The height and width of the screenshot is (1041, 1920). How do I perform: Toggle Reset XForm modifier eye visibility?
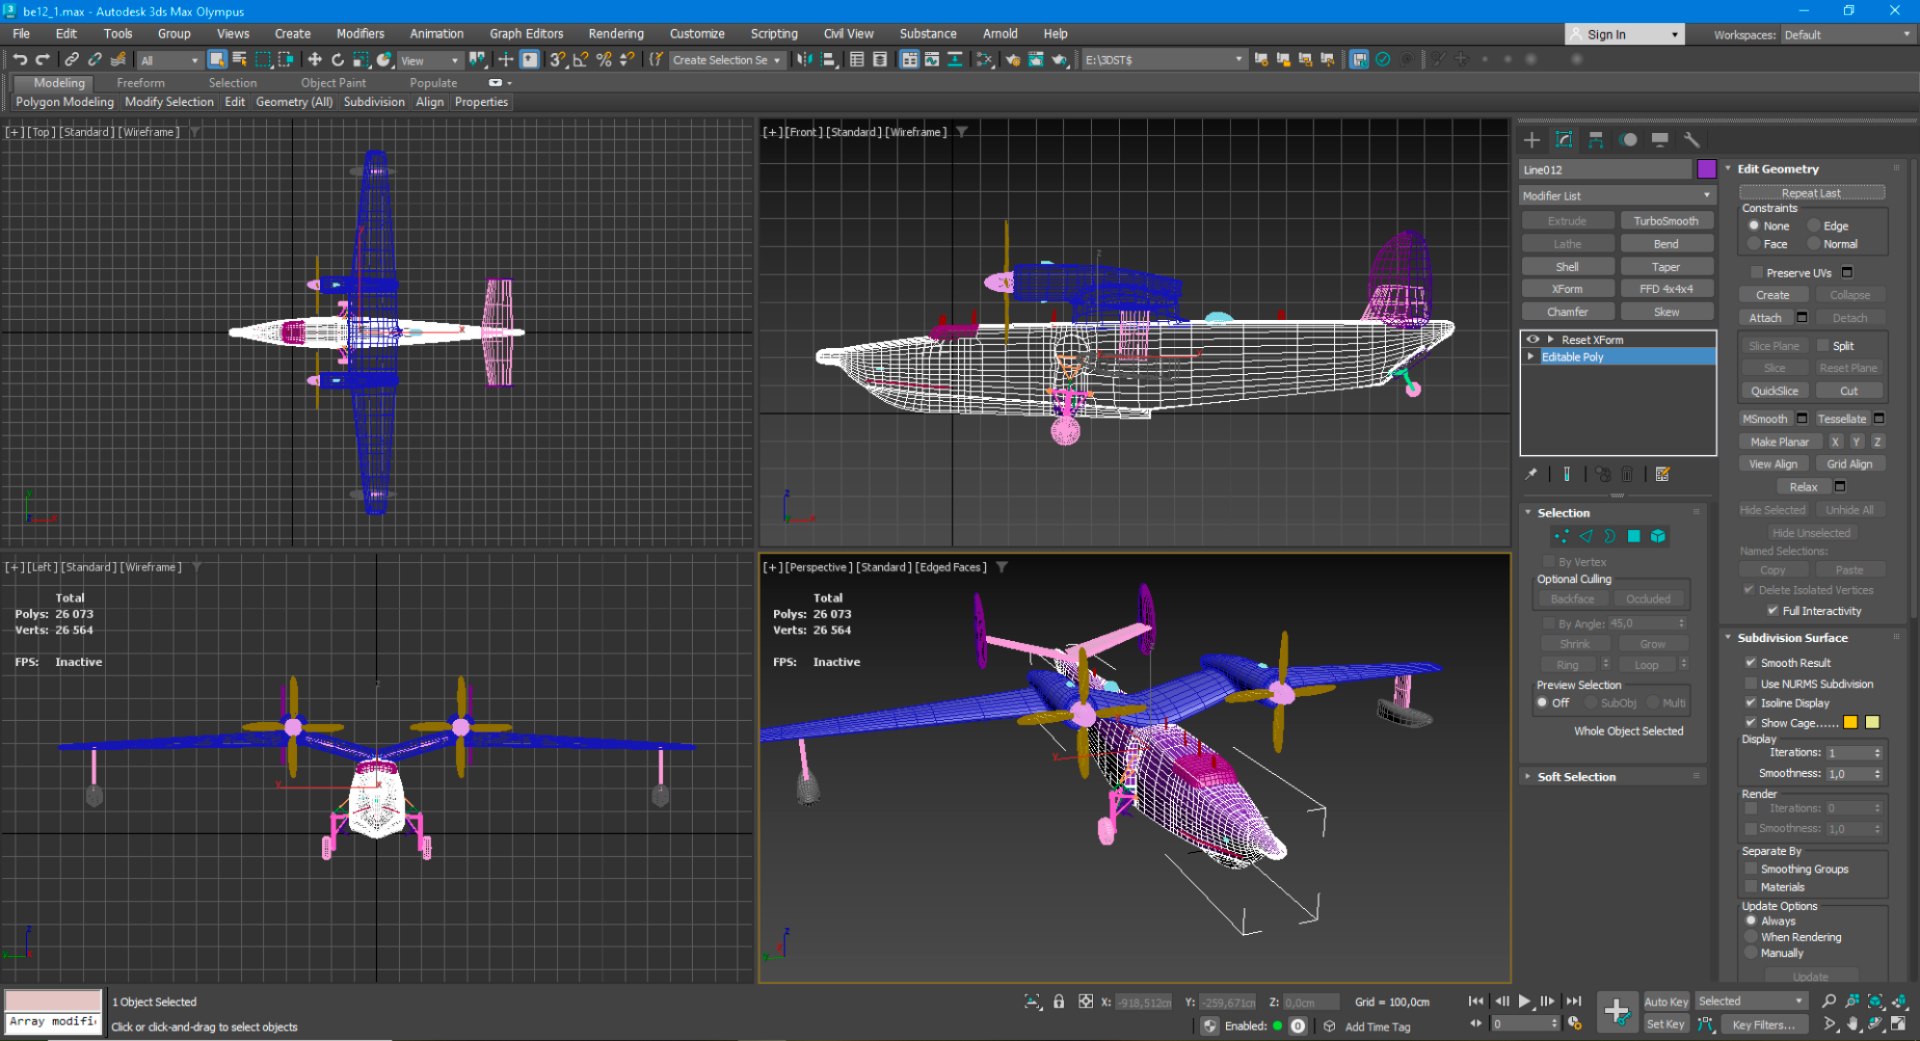point(1532,340)
